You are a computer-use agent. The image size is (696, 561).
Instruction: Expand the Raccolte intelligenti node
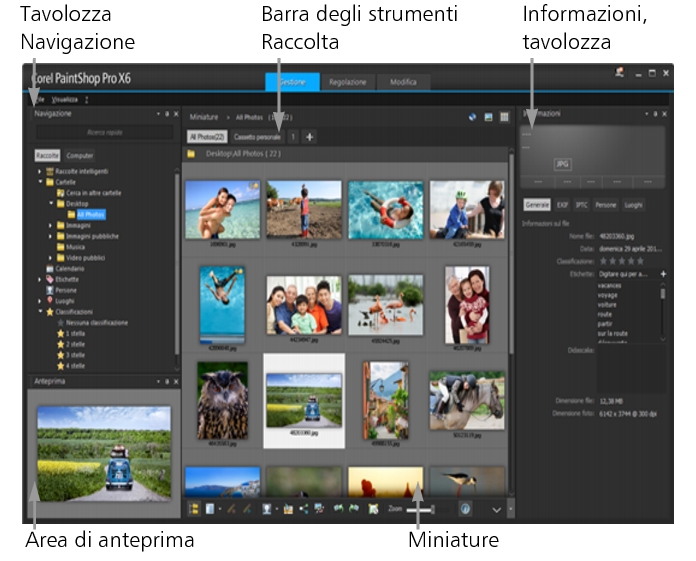(x=38, y=172)
